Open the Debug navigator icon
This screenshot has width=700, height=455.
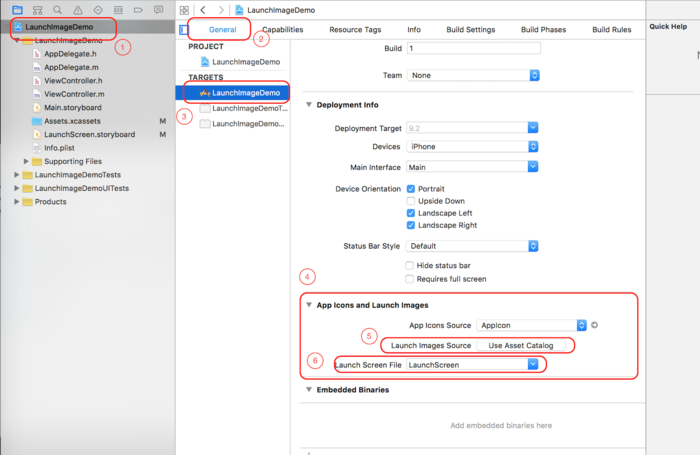click(x=118, y=10)
